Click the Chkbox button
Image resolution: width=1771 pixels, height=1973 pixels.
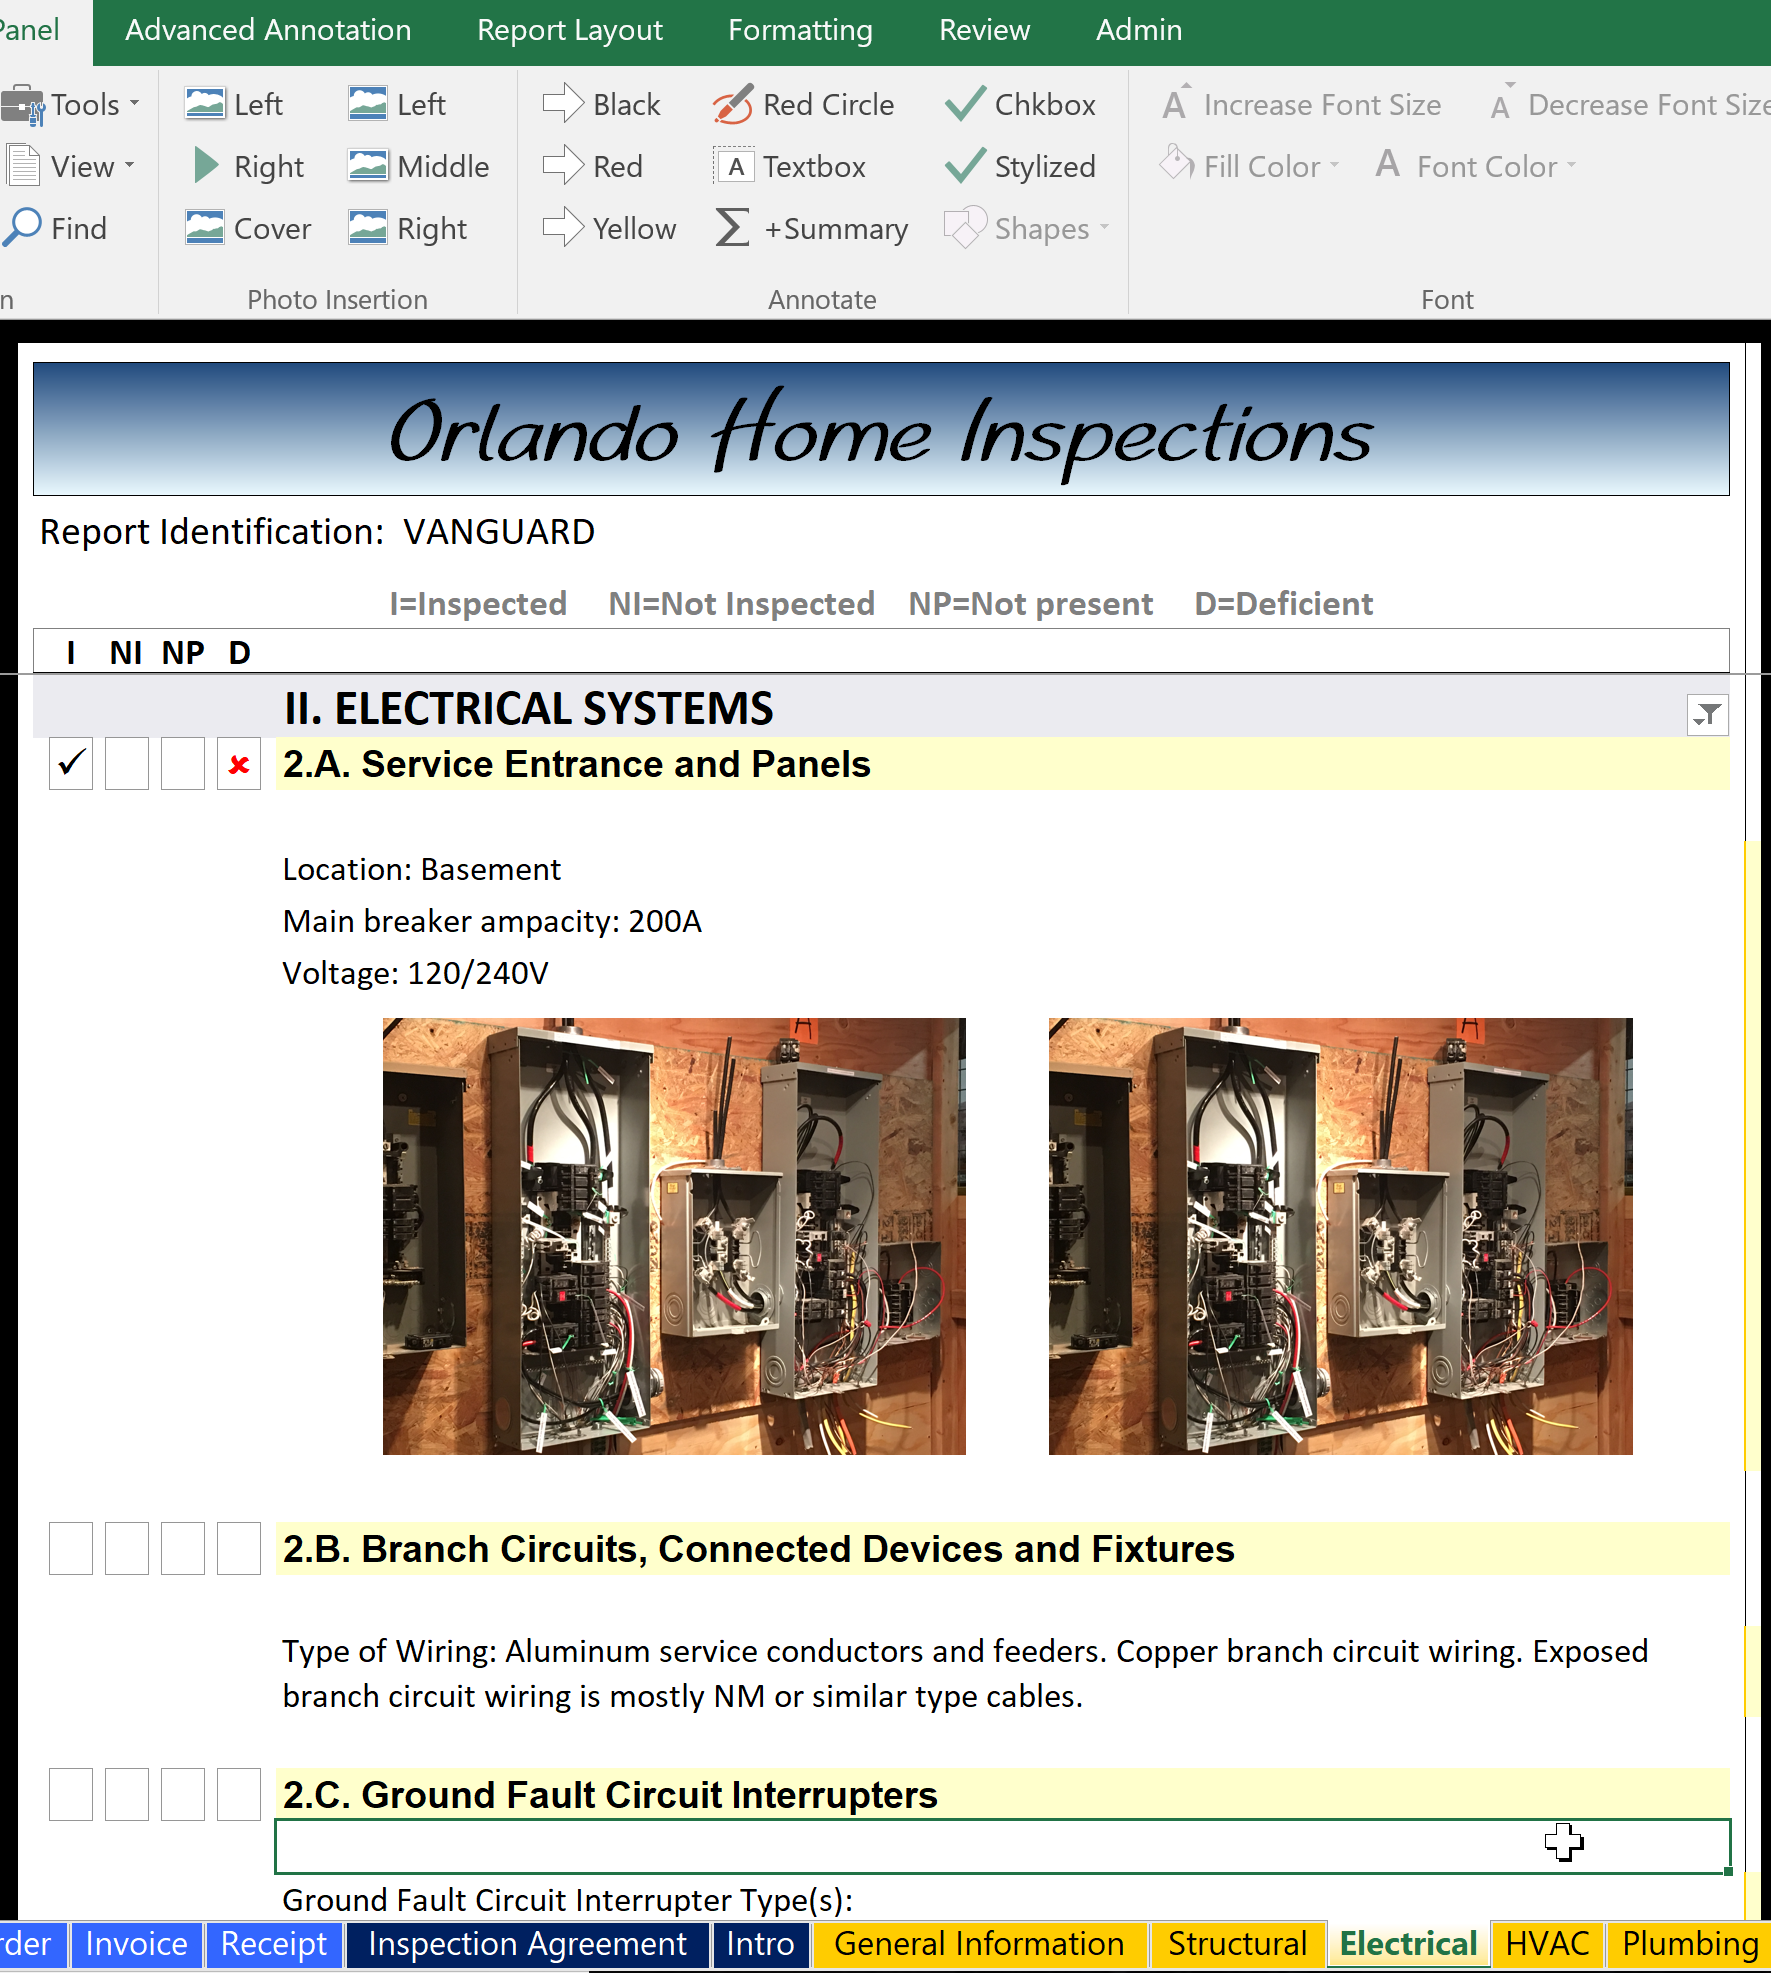pos(1021,105)
